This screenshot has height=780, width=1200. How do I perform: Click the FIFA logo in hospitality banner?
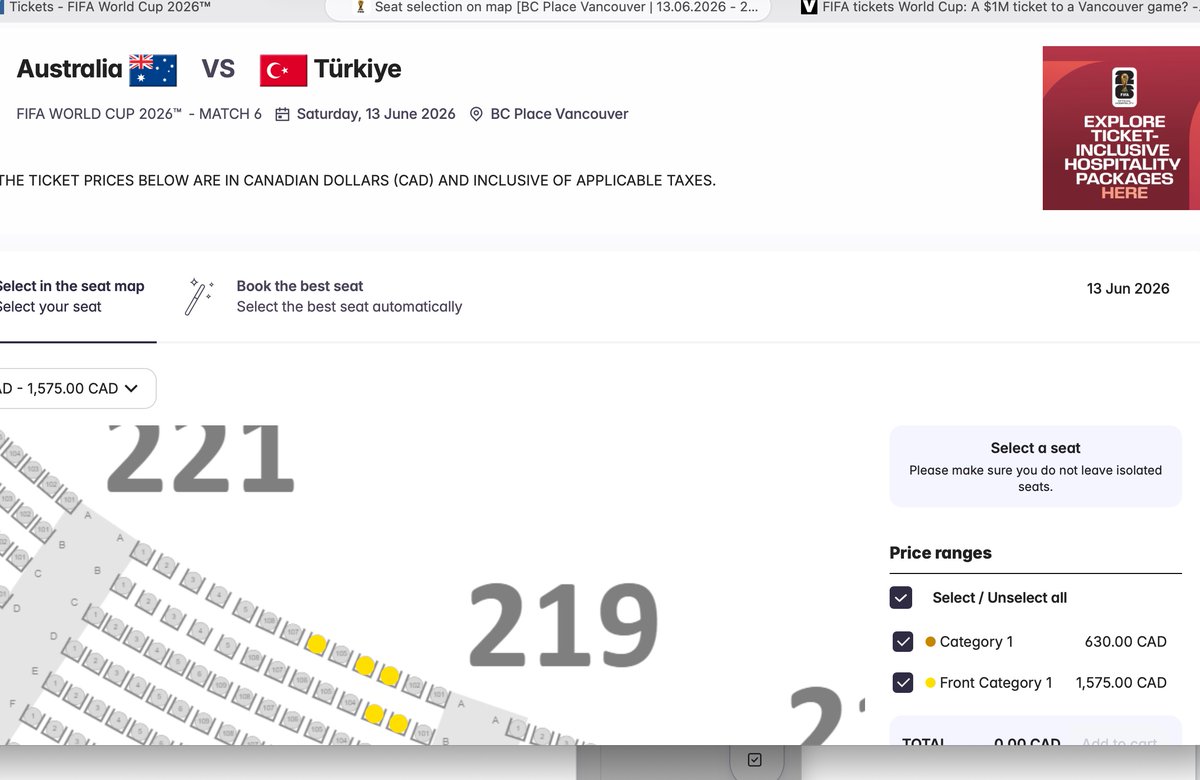1124,87
